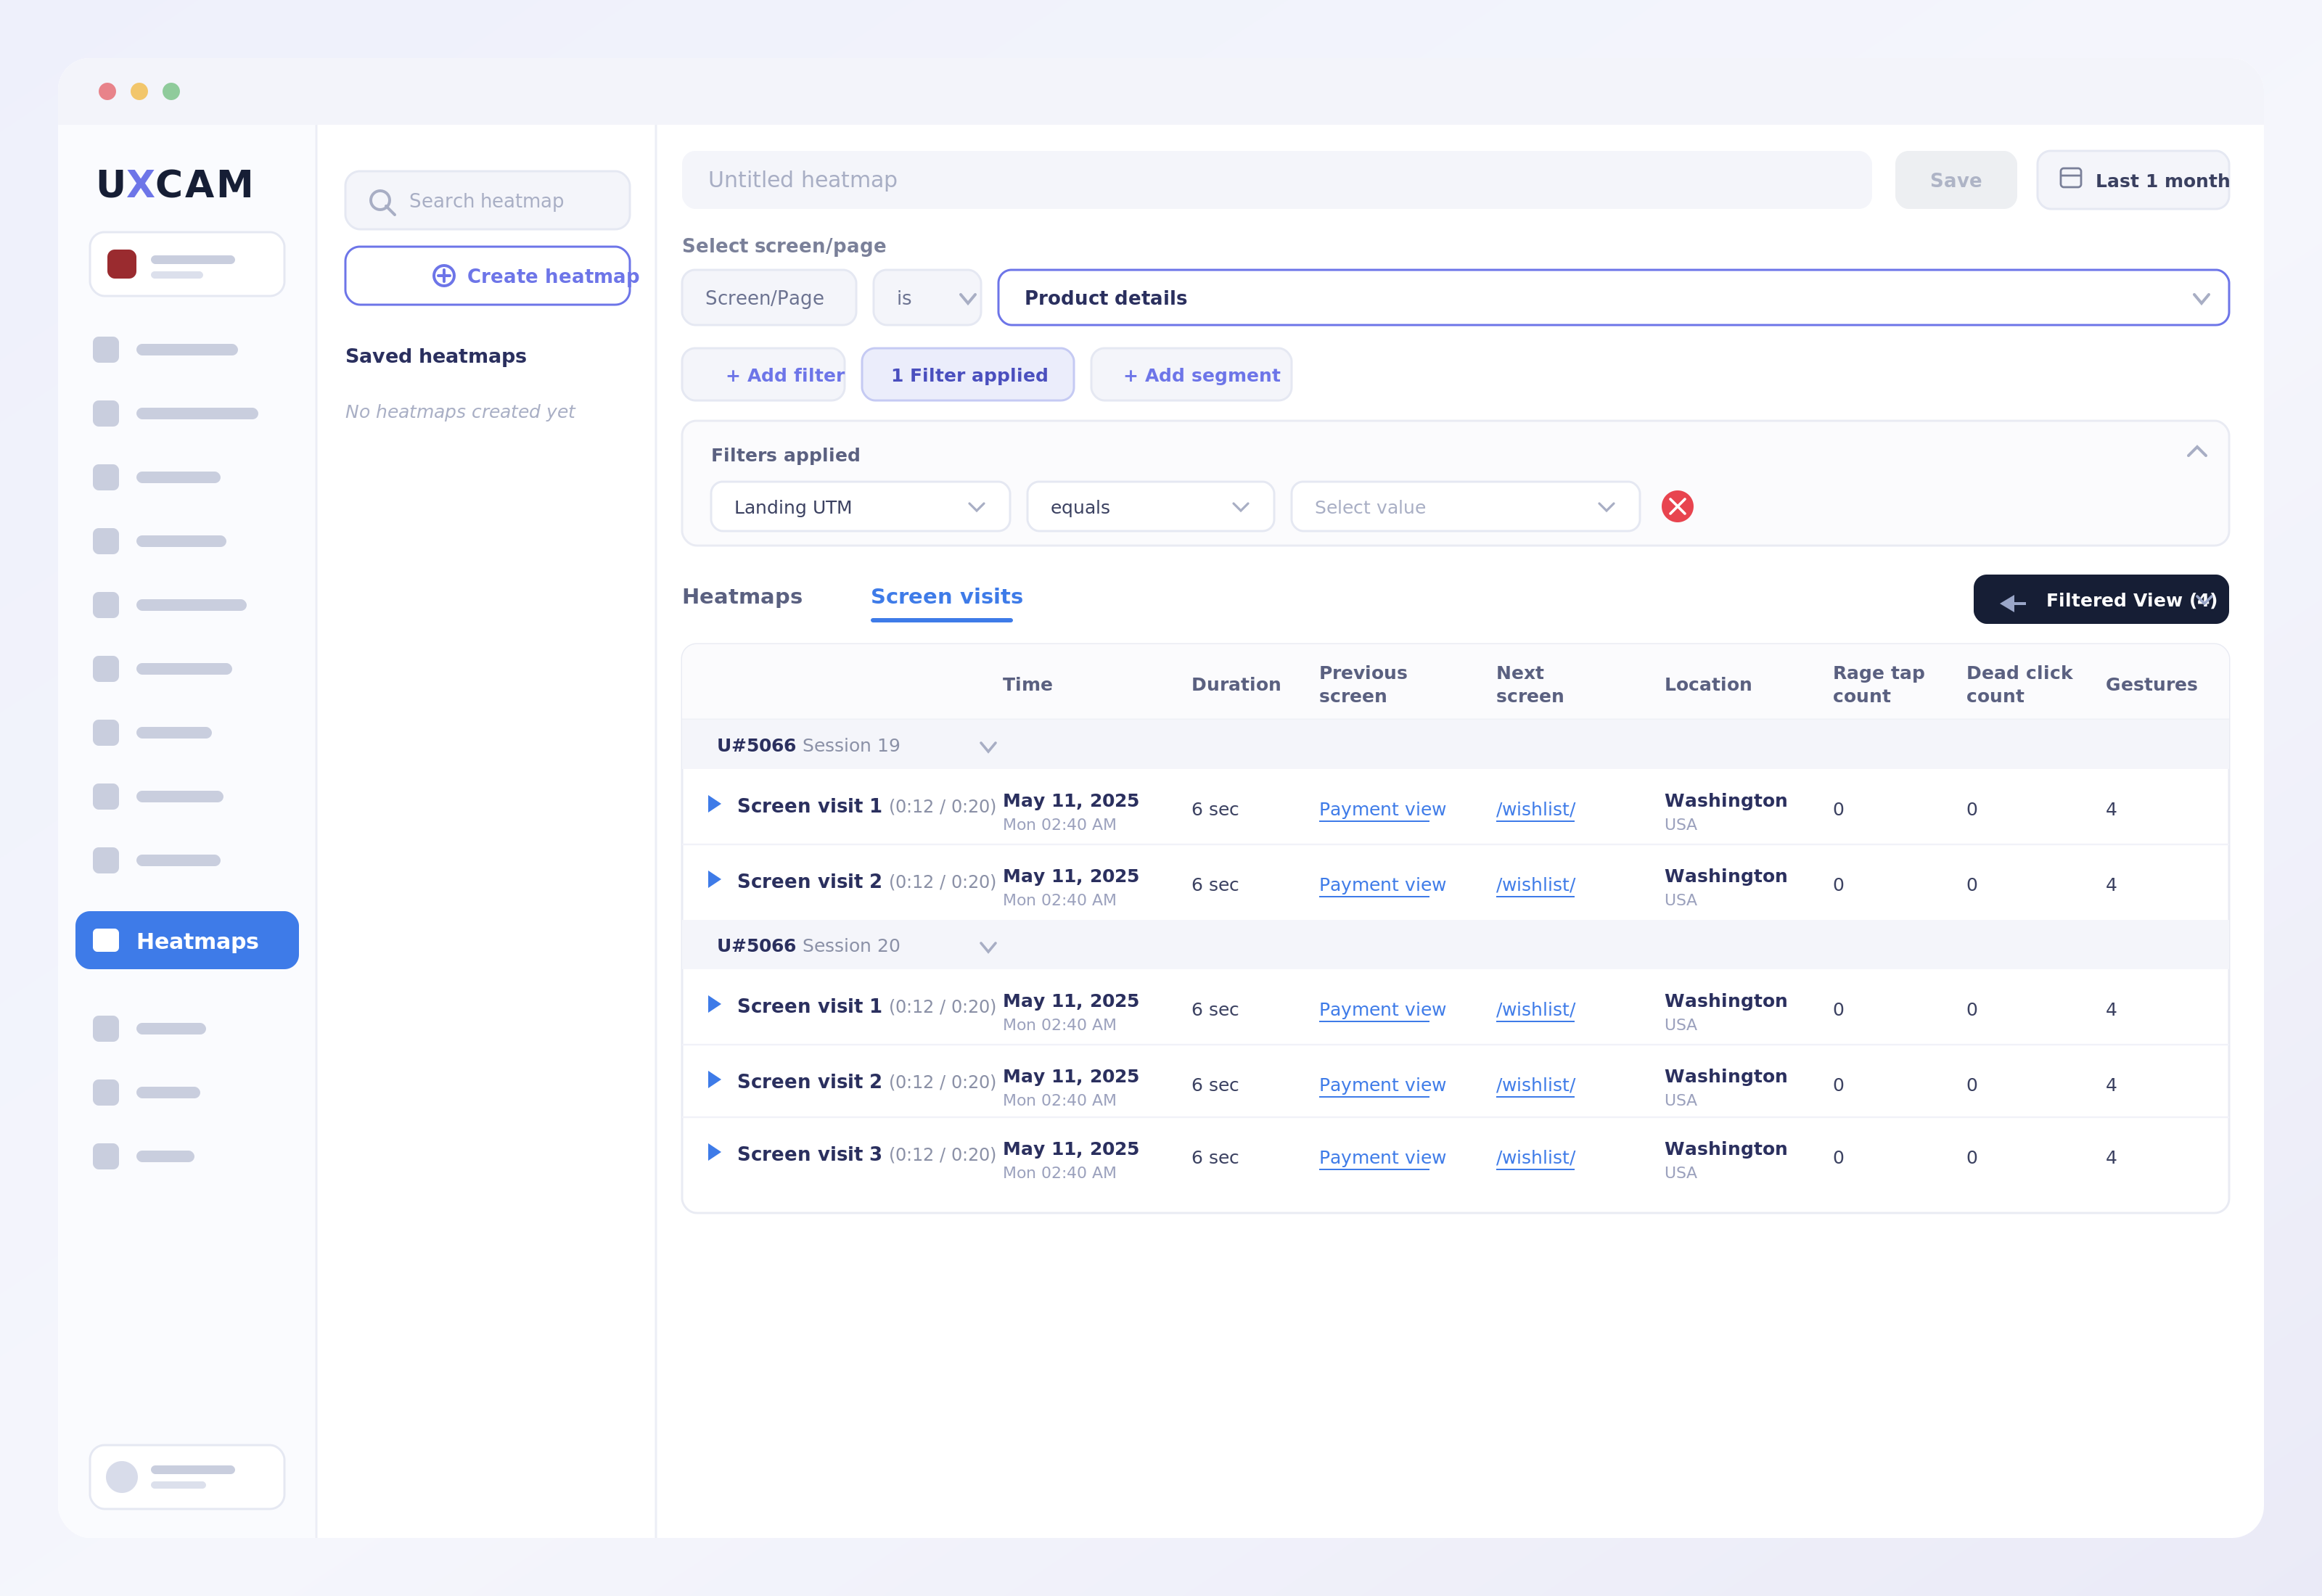Open Heatmaps in the left sidebar
2322x1596 pixels.
pyautogui.click(x=187, y=940)
